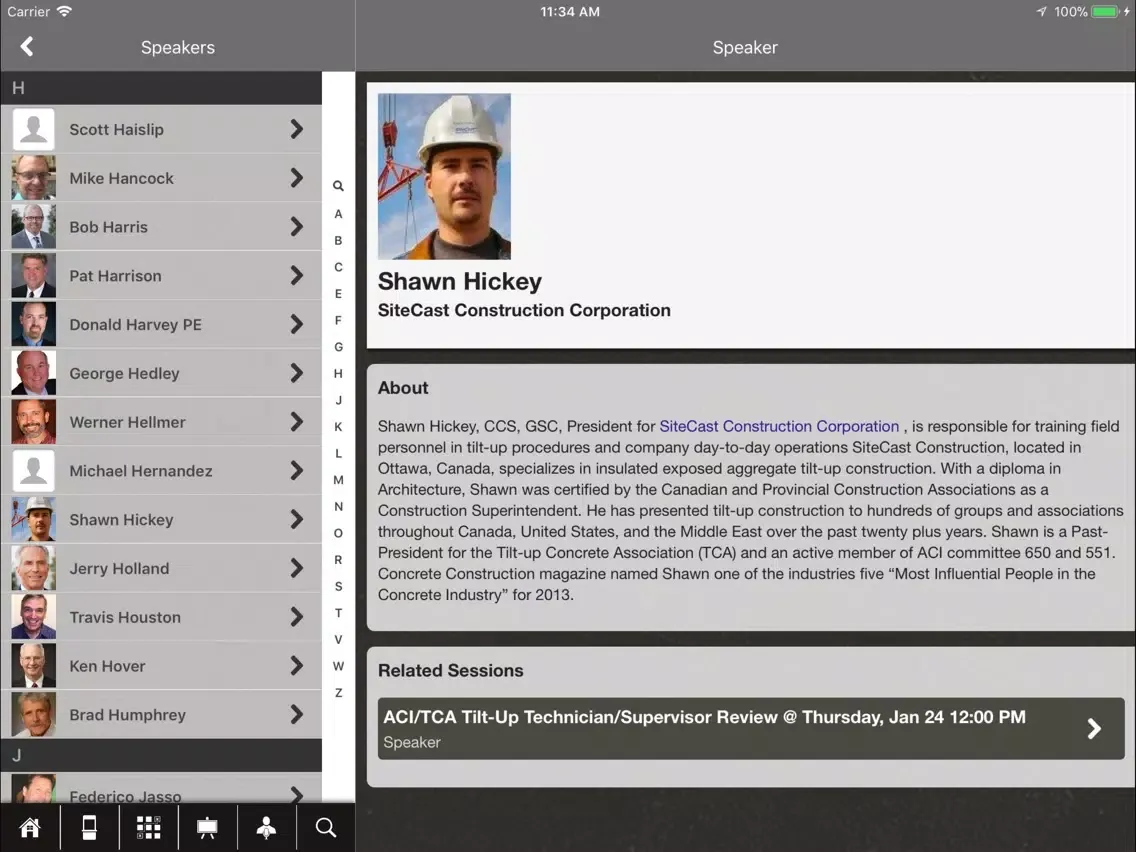
Task: Expand Jerry Holland row chevron
Action: coord(296,569)
